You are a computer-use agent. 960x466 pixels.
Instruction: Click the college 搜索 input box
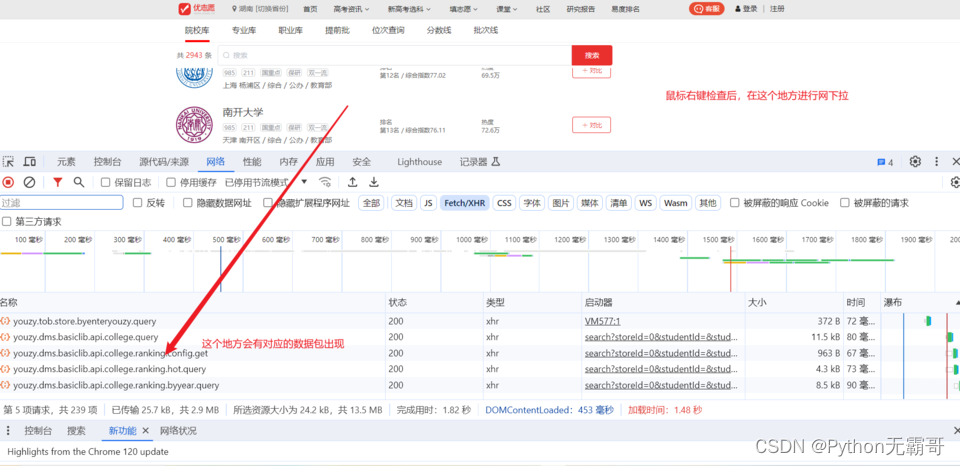(395, 55)
